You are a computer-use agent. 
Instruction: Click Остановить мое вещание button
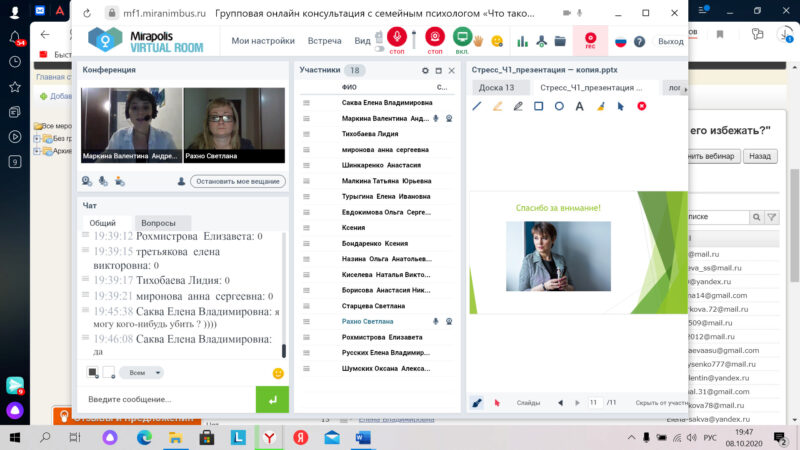[238, 181]
